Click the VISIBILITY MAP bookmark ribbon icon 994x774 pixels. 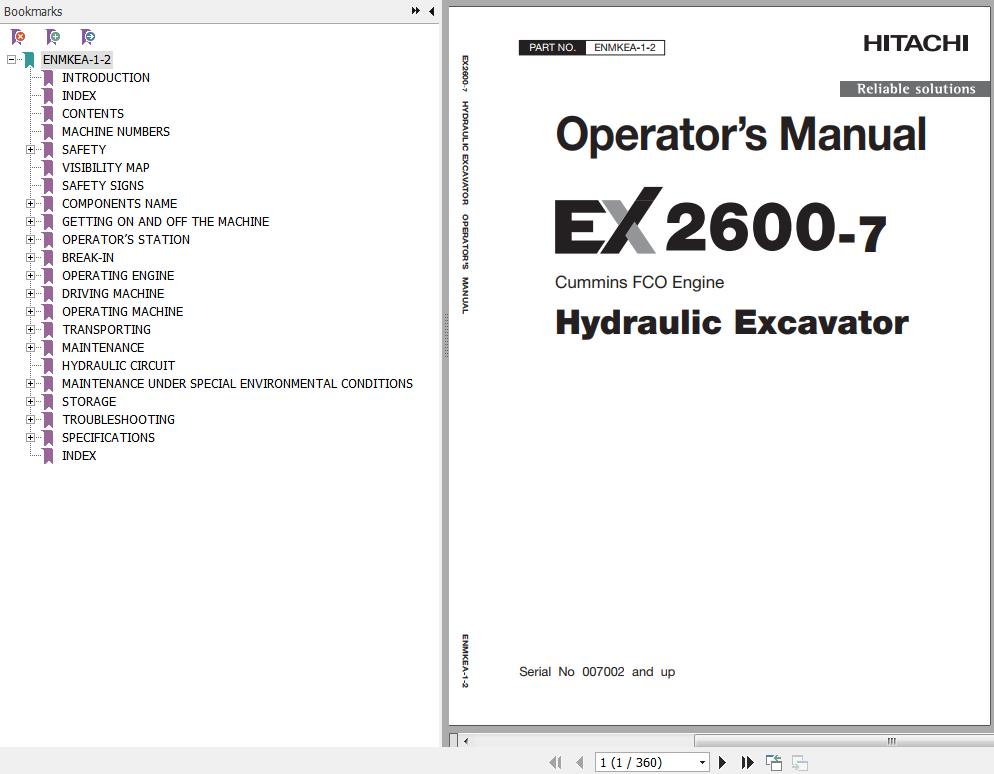[x=48, y=168]
